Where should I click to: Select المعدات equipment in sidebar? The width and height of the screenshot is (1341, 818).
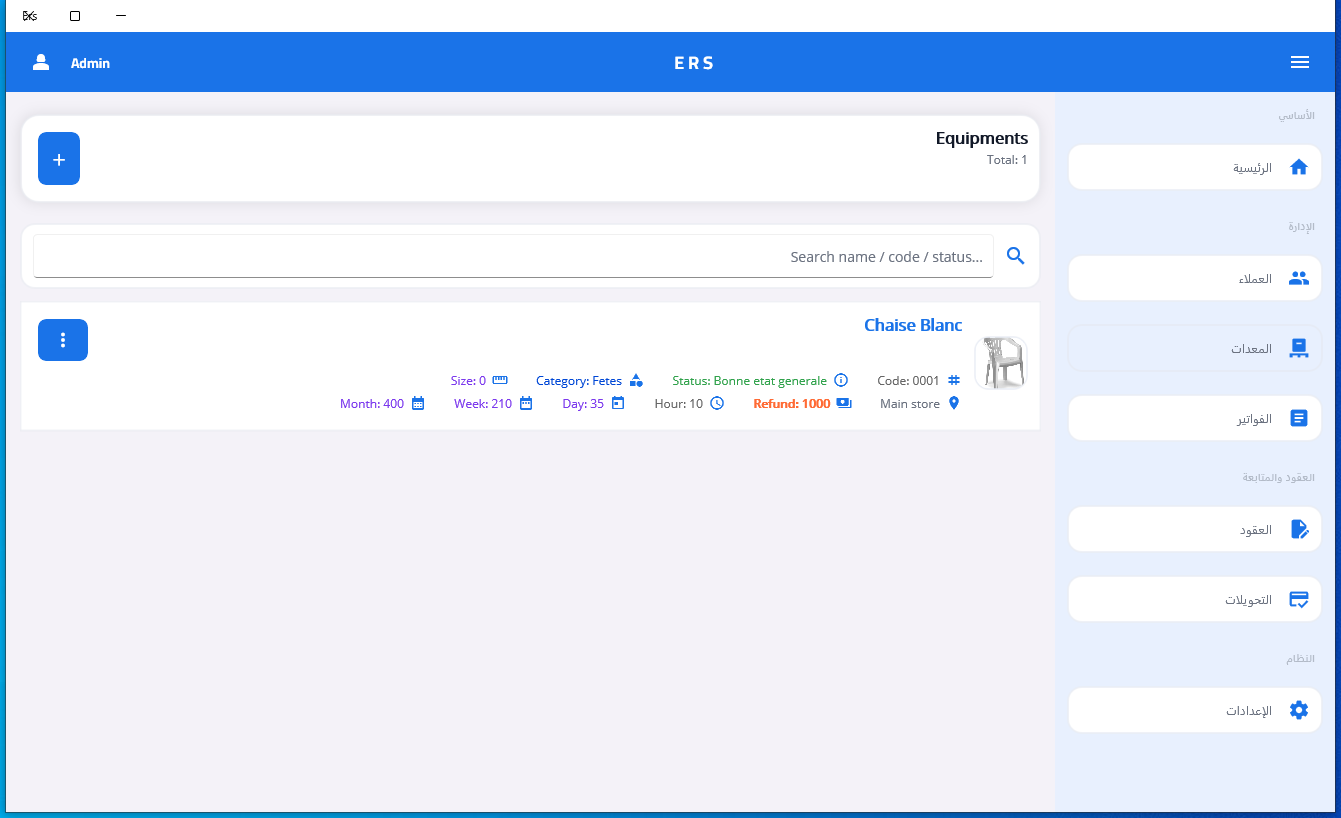tap(1195, 349)
